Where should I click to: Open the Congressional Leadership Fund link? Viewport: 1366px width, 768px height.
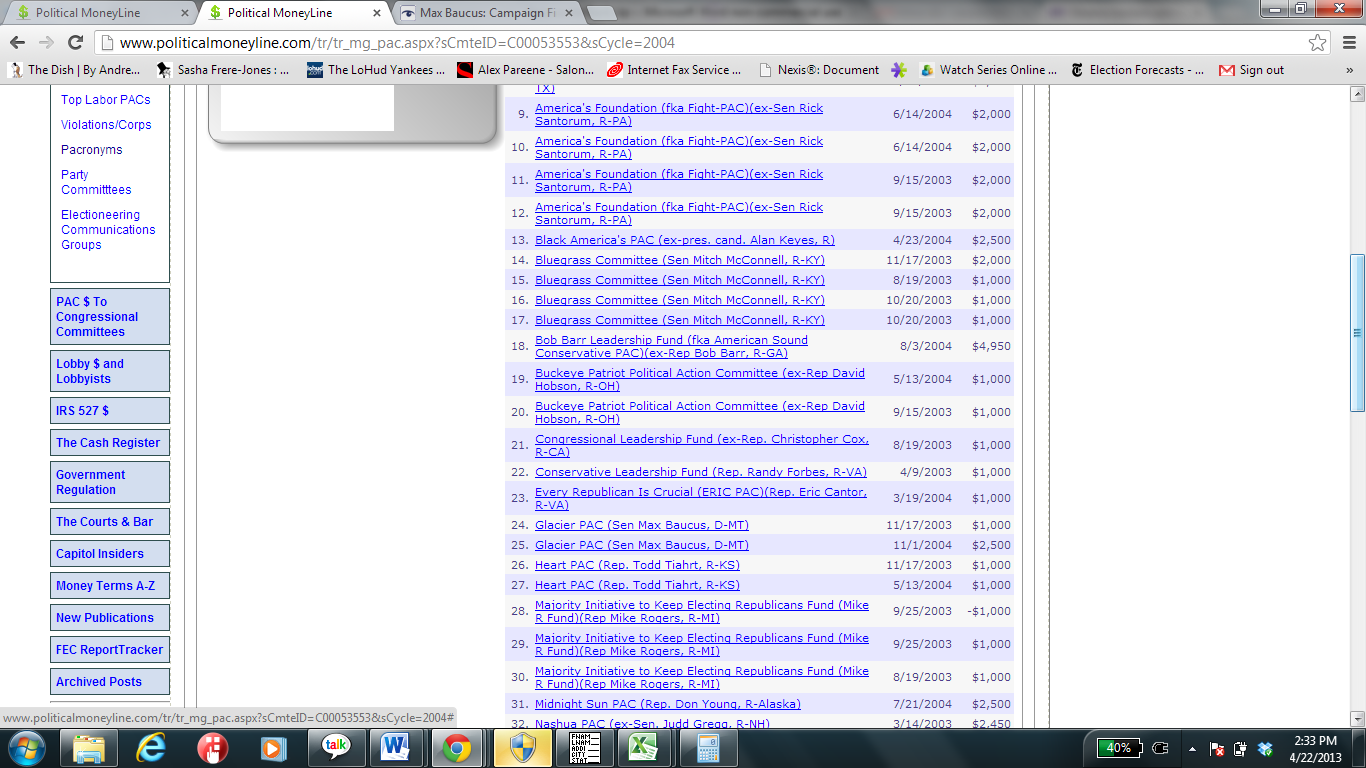click(x=702, y=445)
